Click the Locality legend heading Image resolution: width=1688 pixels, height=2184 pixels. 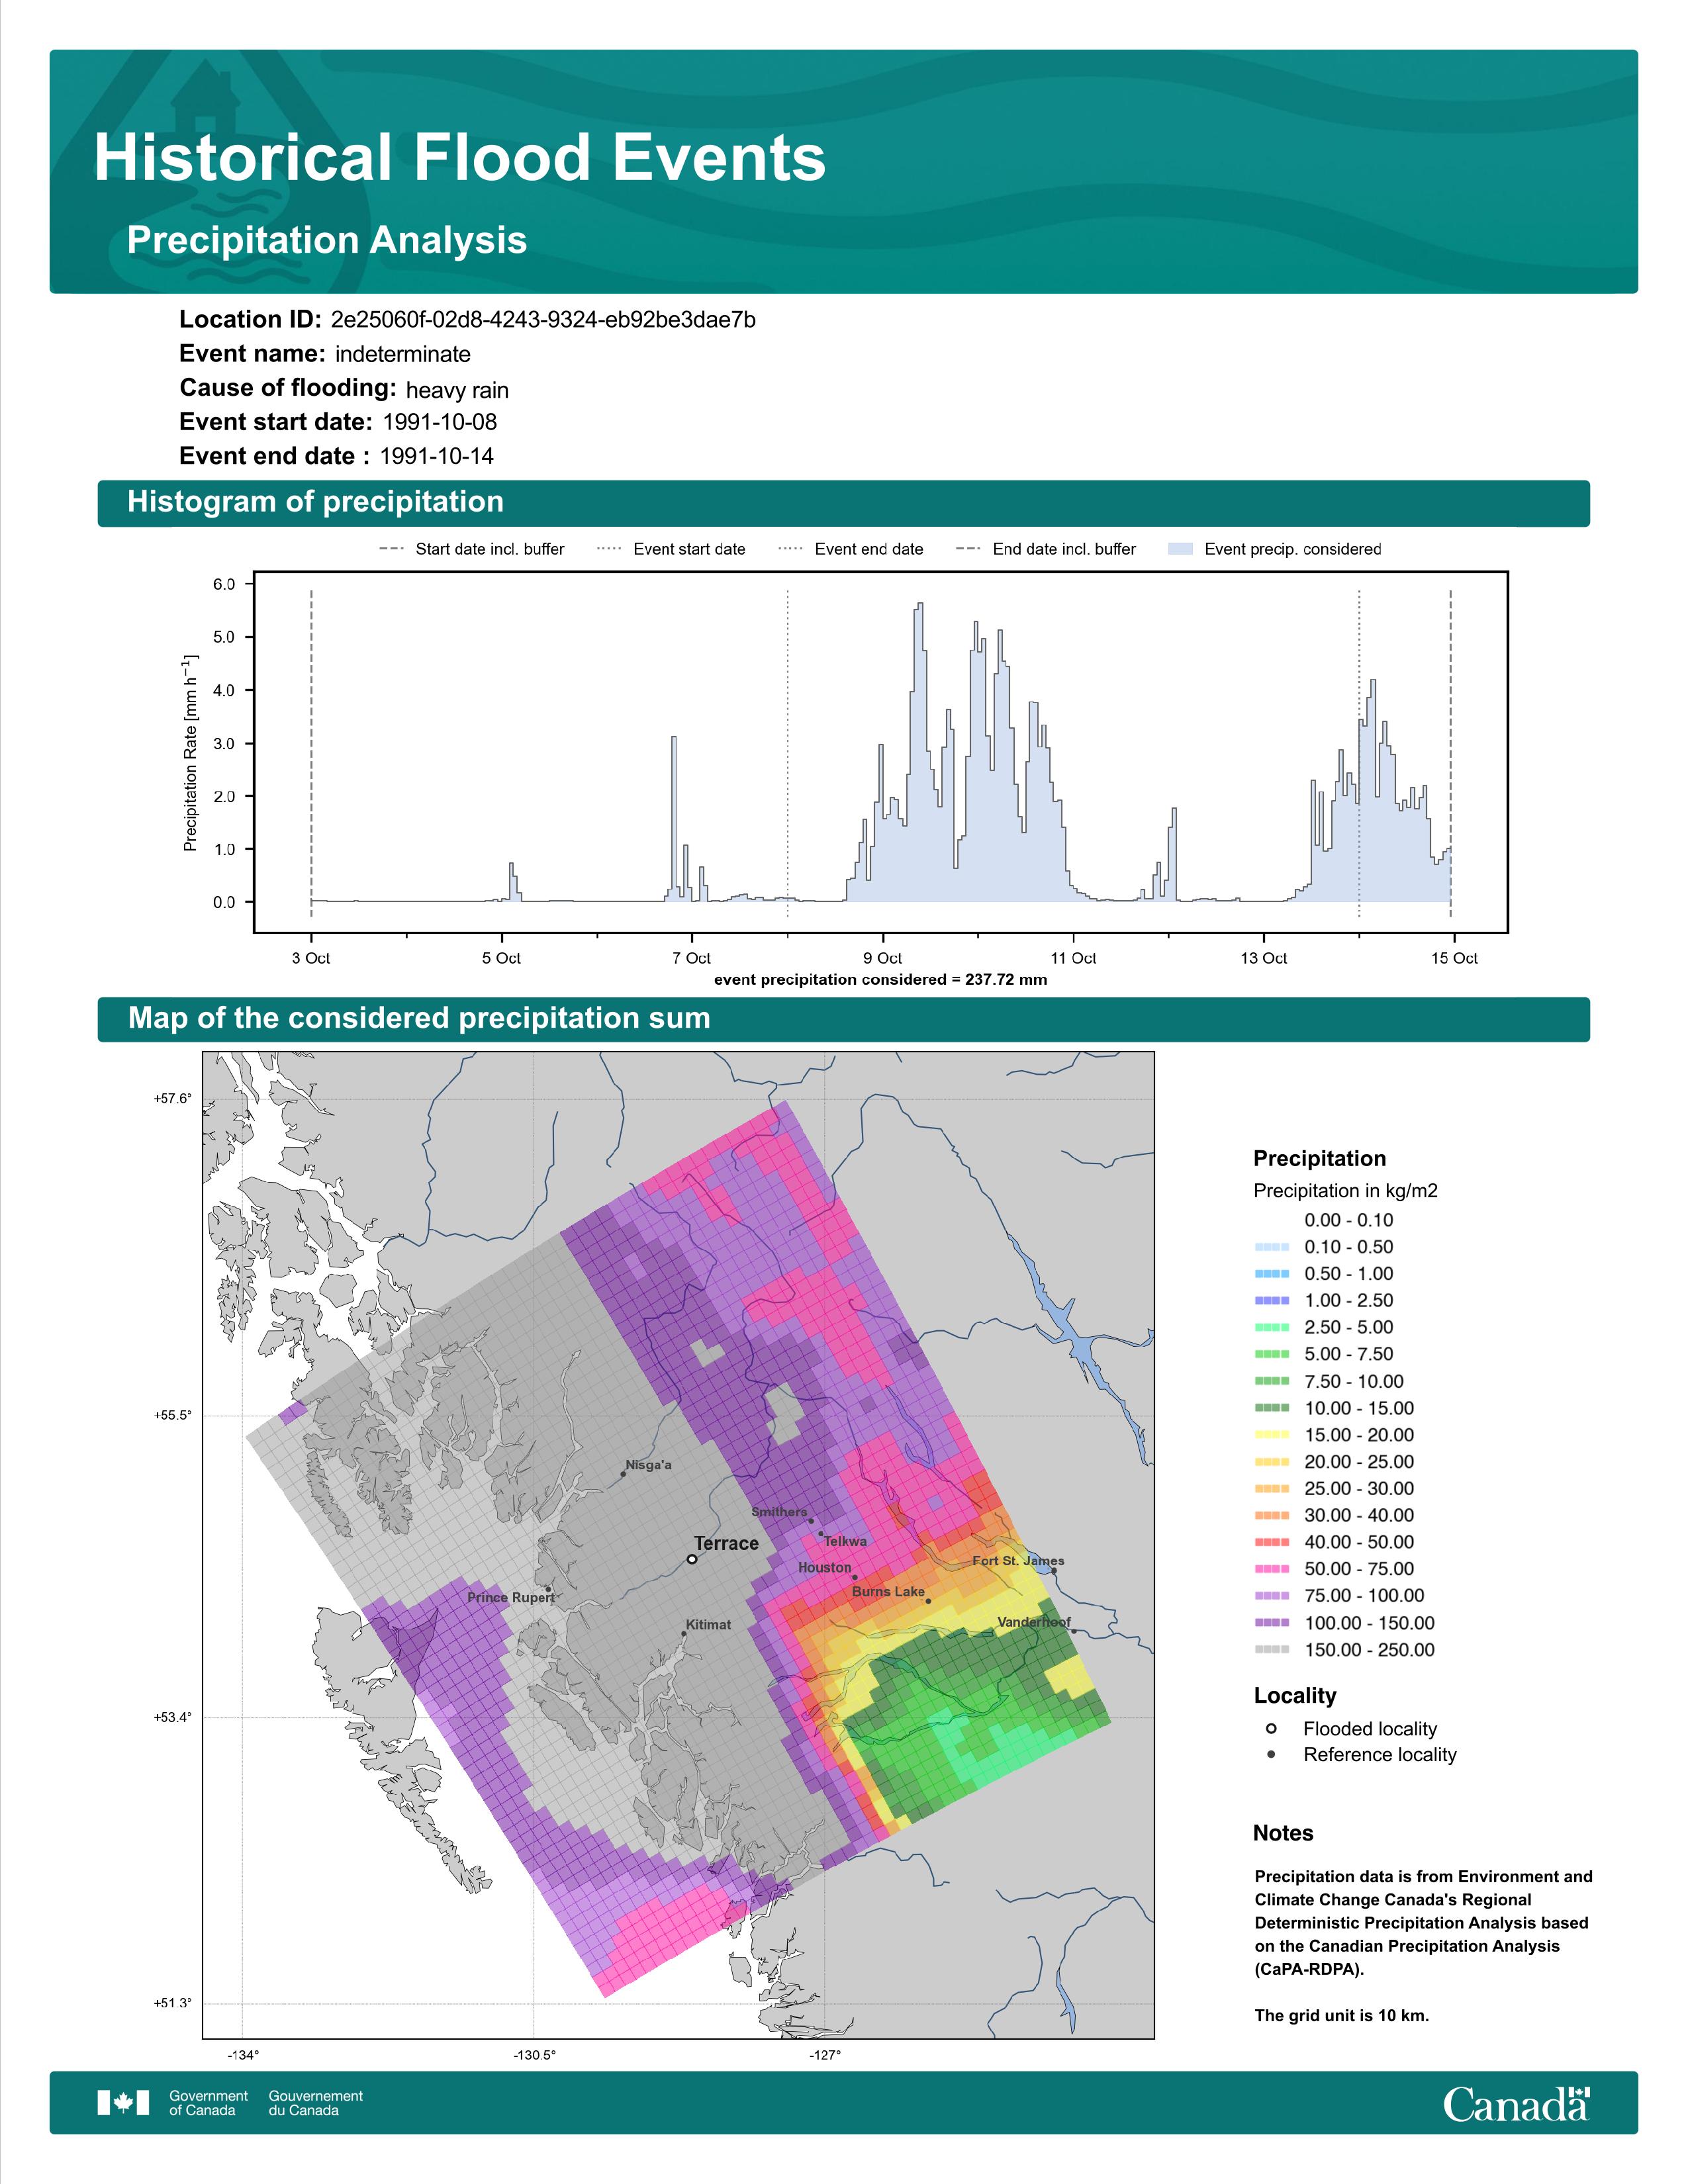[1295, 1695]
